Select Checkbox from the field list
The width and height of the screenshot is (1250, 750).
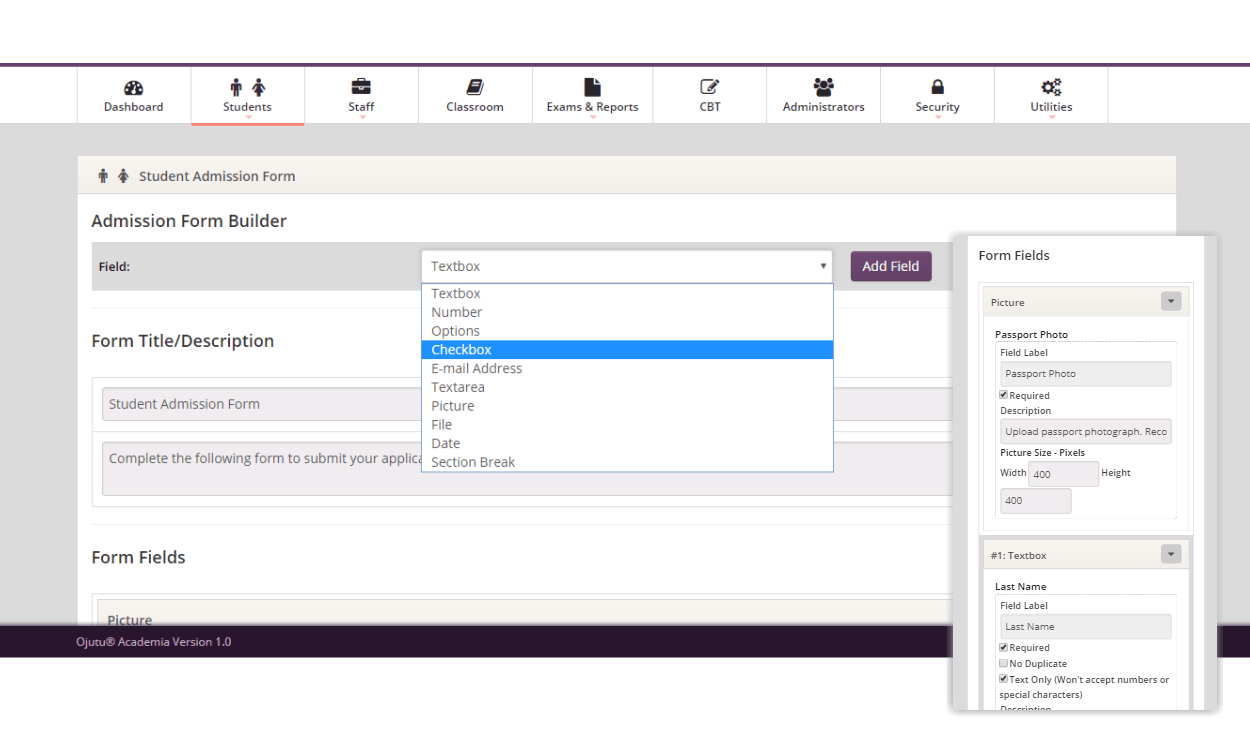(627, 350)
